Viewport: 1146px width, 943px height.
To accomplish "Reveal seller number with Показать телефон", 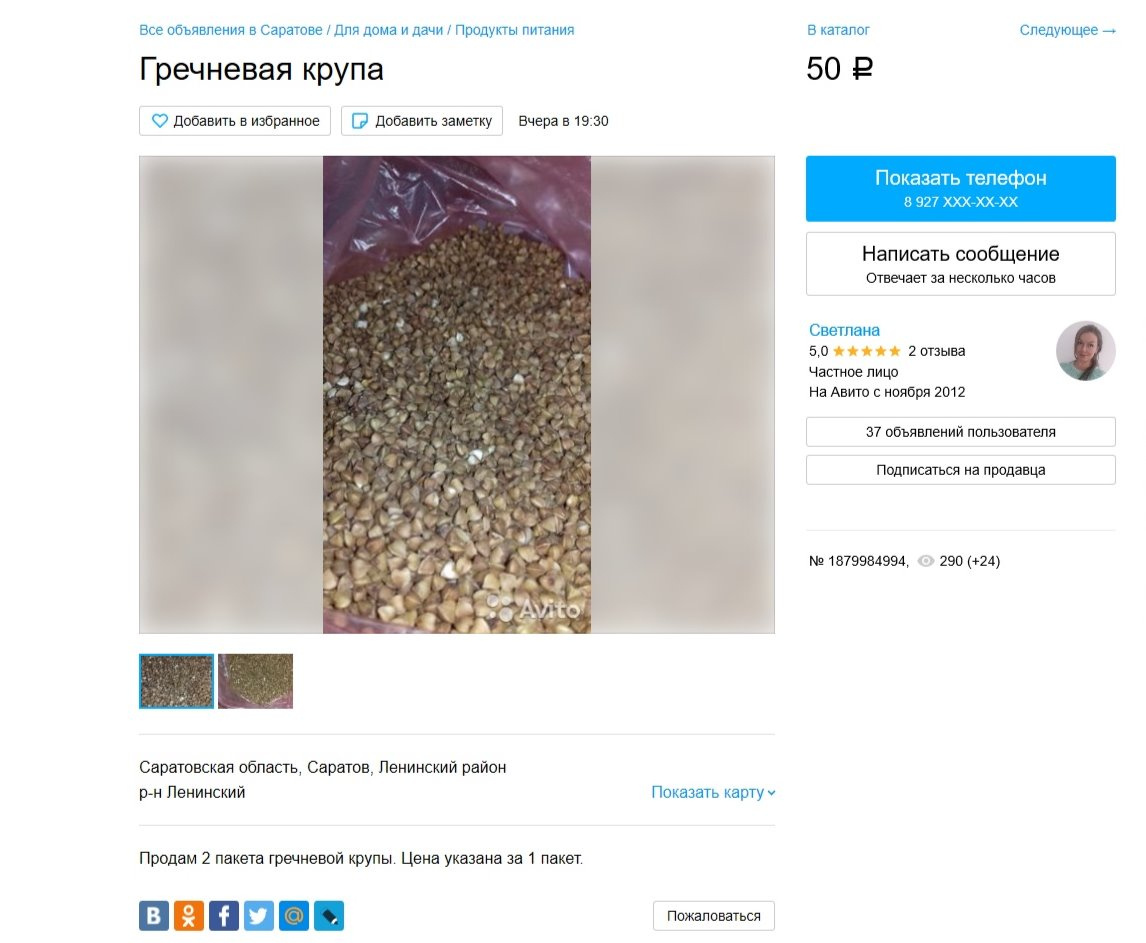I will (960, 189).
